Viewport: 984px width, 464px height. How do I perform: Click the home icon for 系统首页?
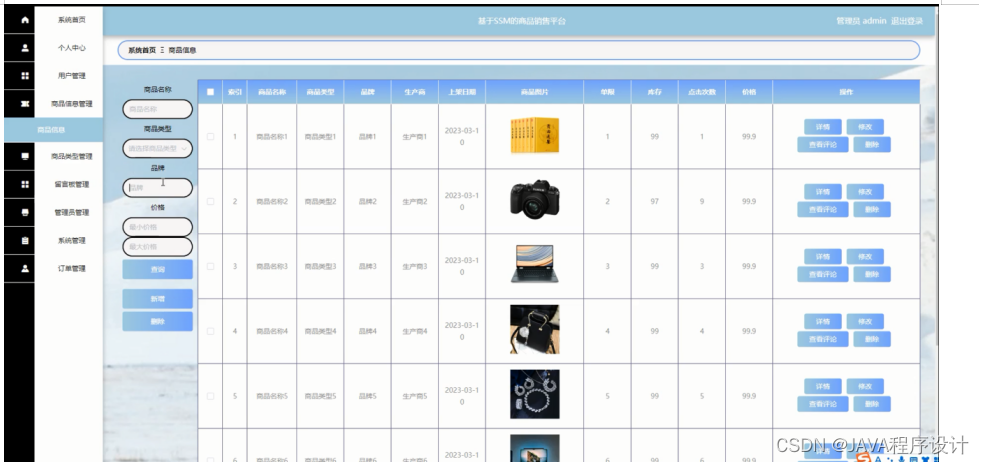click(24, 20)
